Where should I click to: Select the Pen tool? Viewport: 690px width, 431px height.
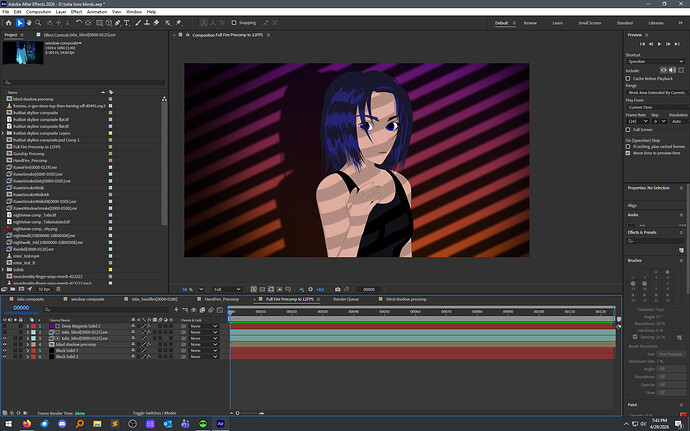pos(117,23)
